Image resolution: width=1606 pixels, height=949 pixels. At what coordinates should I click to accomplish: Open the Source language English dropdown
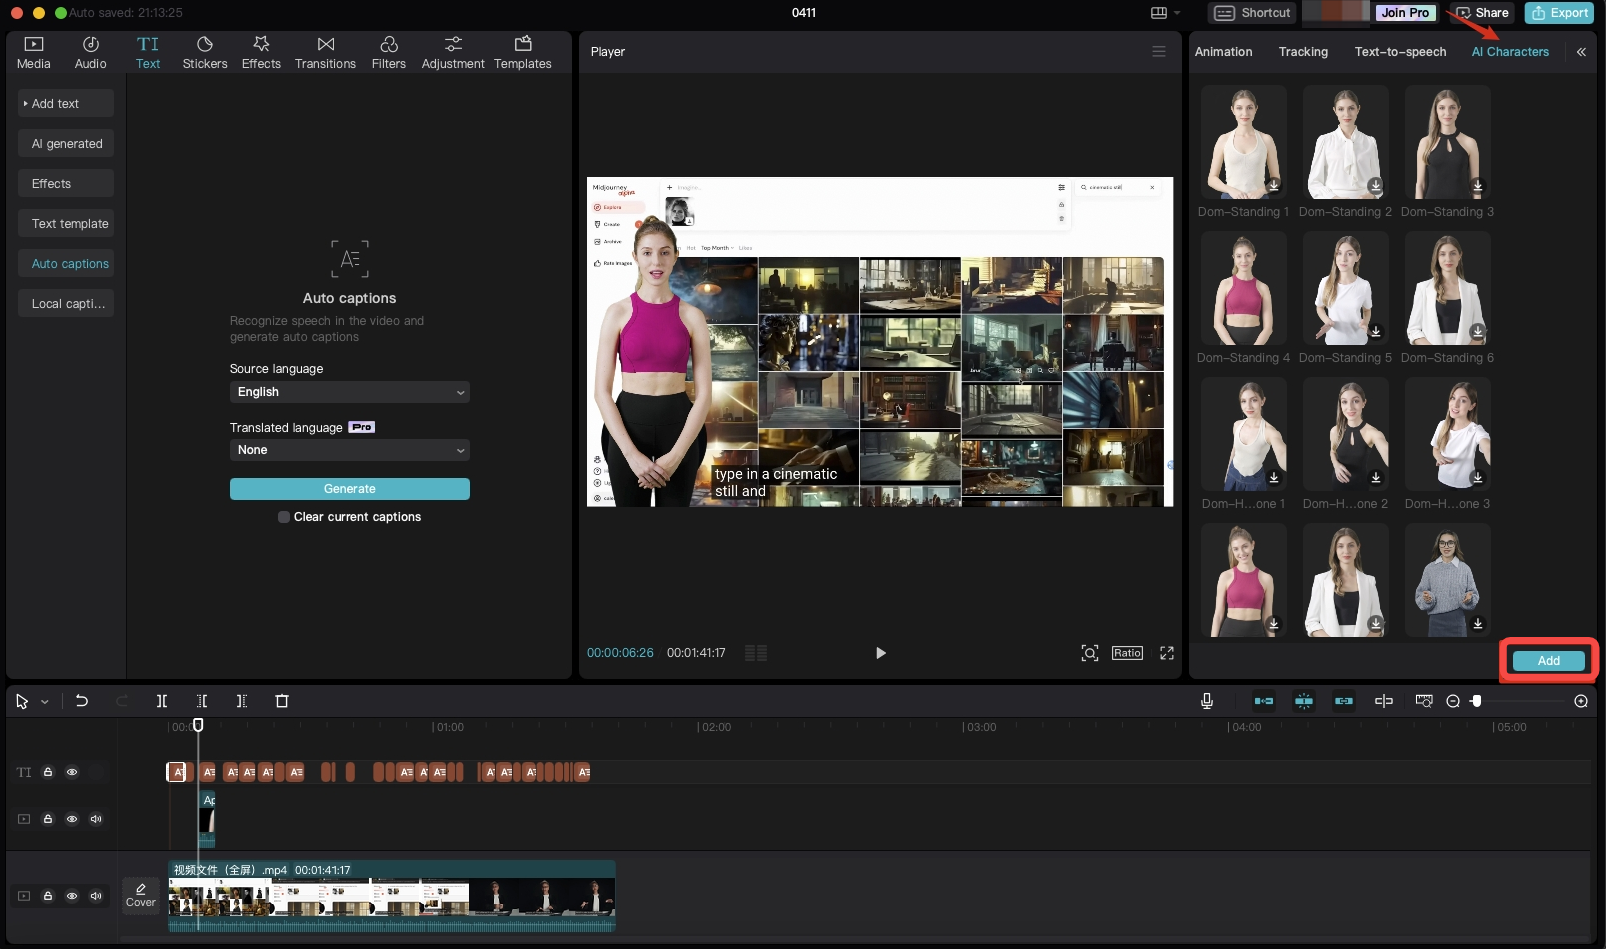(x=349, y=392)
